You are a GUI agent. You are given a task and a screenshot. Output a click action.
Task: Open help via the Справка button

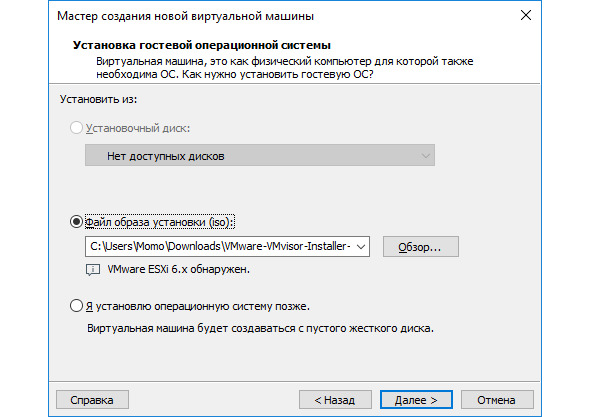tap(92, 400)
